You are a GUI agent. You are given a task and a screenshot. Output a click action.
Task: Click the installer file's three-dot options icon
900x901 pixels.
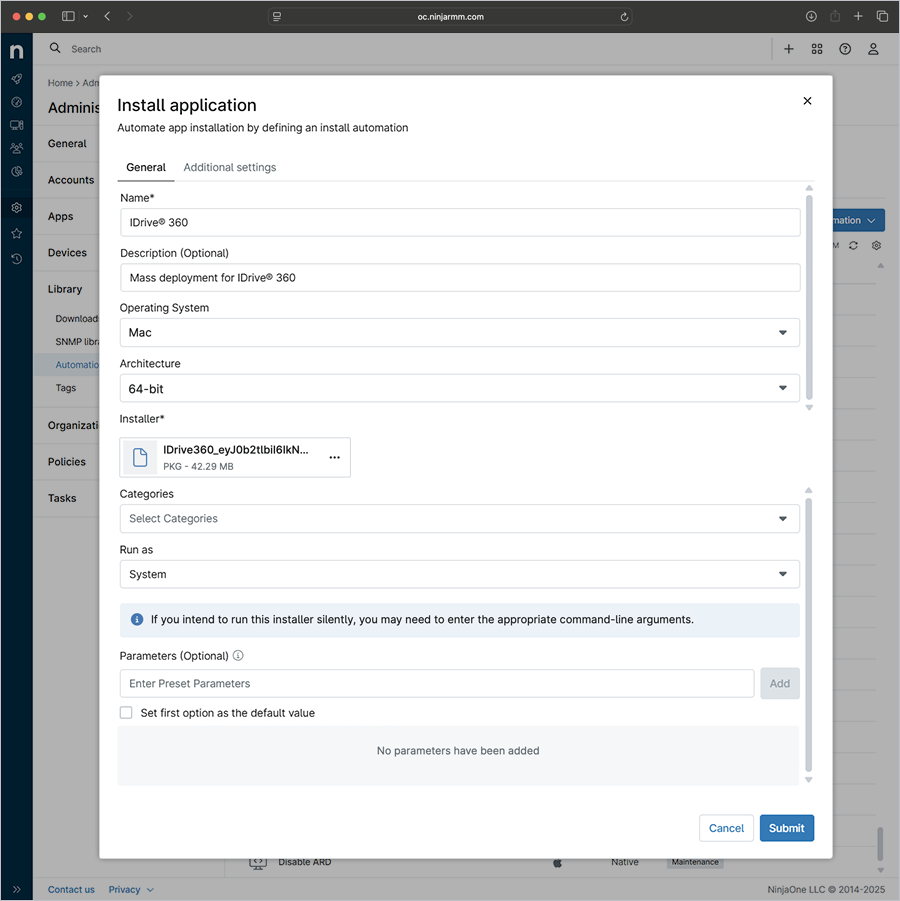[x=334, y=458]
